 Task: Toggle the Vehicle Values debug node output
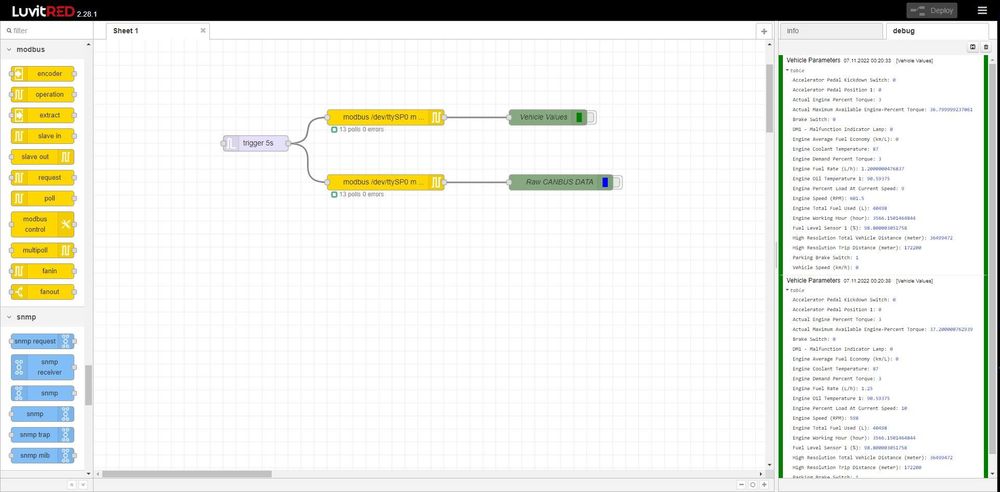tap(590, 117)
